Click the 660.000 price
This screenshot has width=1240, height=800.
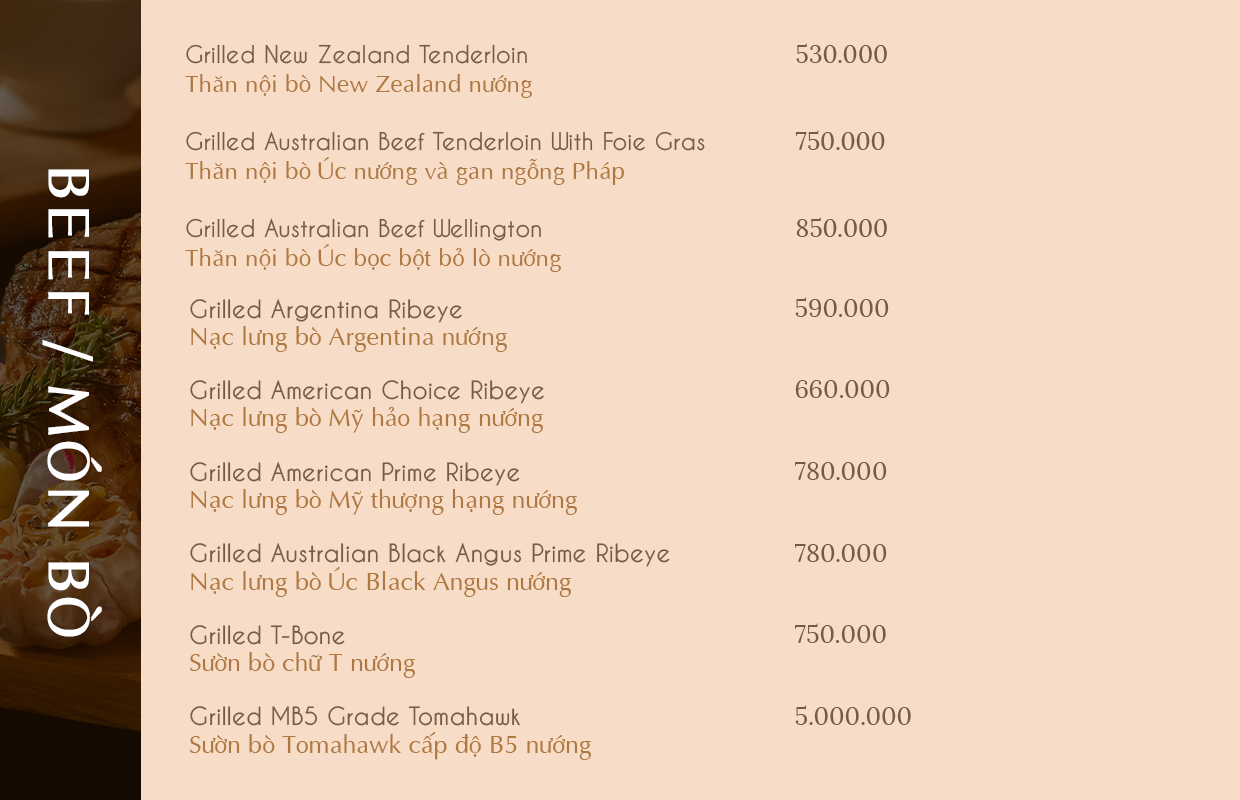click(842, 390)
